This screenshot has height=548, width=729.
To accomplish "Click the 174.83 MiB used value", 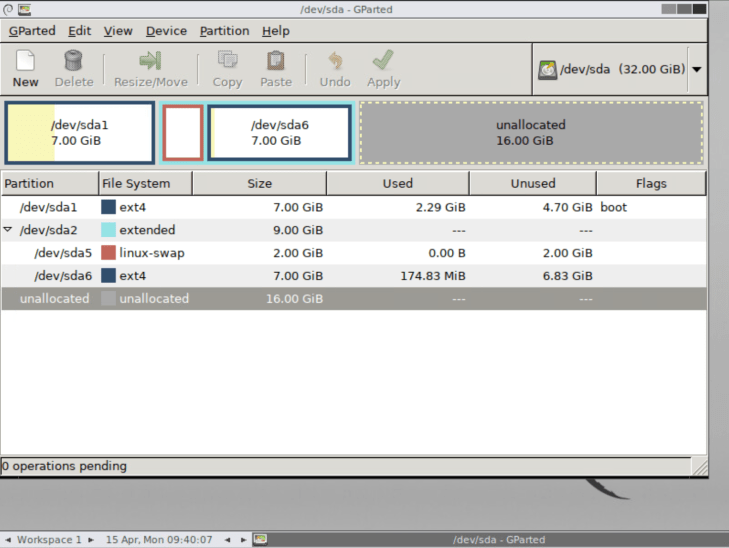I will point(433,276).
